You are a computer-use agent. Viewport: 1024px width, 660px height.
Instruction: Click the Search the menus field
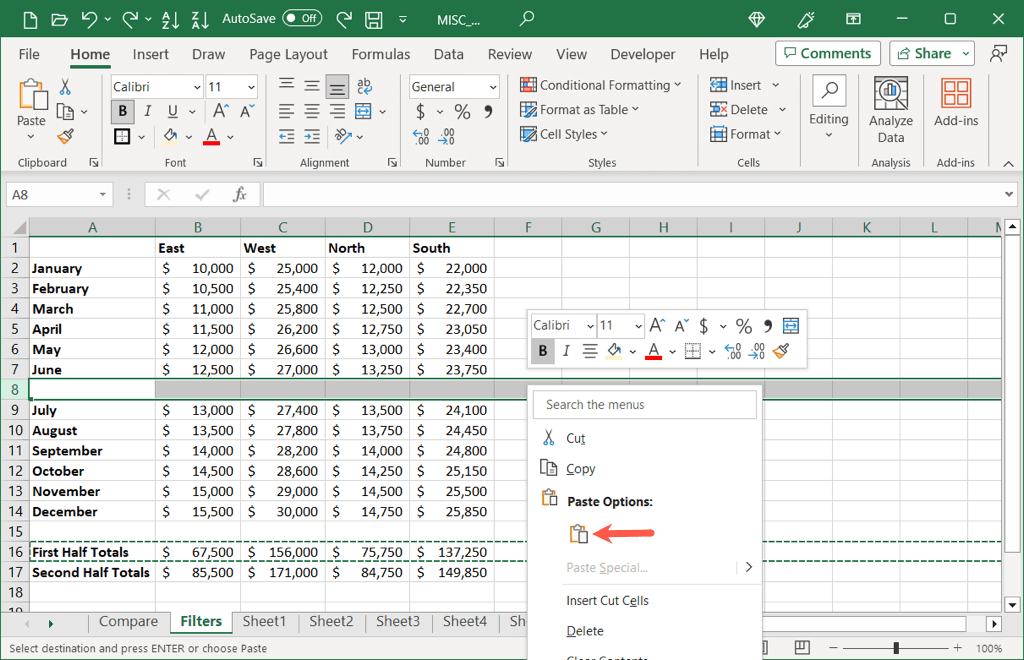click(644, 405)
